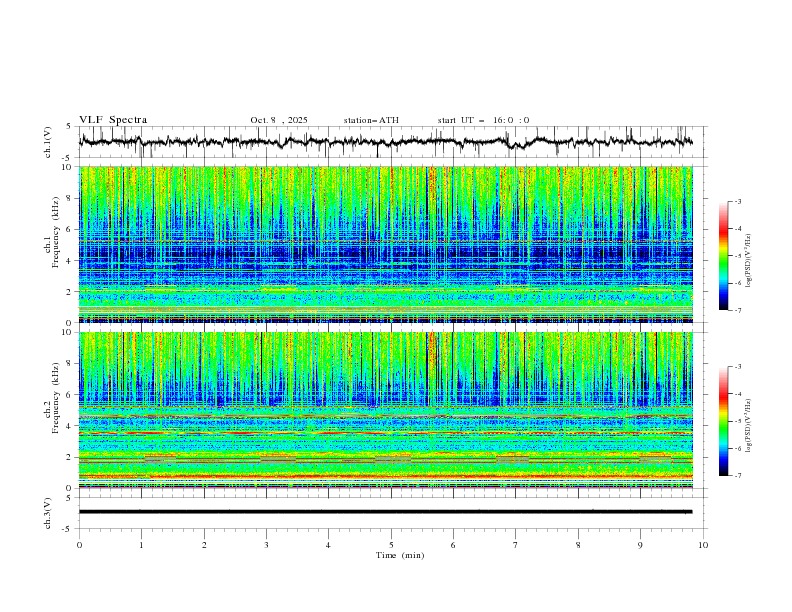This screenshot has width=792, height=612.
Task: Click the "ch.3(V)" axis label
Action: [48, 513]
